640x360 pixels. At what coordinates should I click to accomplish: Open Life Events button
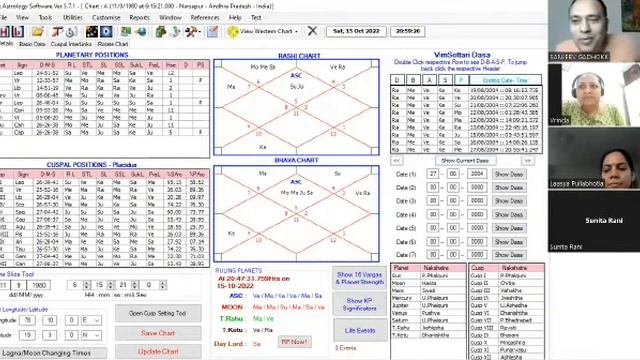(x=360, y=331)
